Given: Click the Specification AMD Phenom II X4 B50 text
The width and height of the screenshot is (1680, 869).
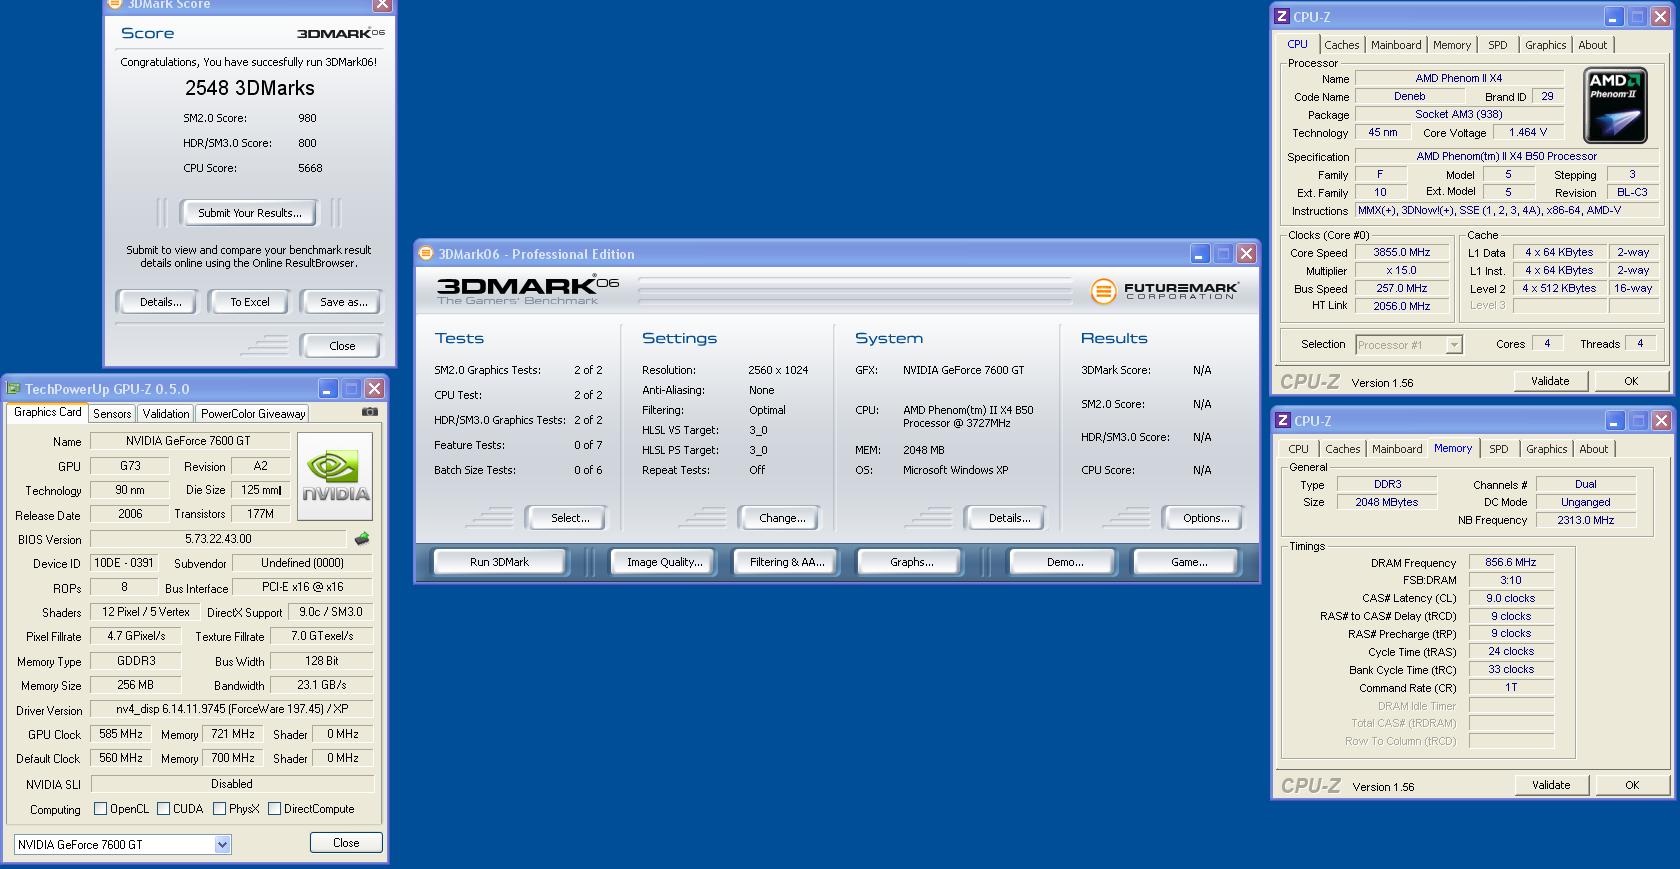Looking at the screenshot, I should tap(1506, 156).
